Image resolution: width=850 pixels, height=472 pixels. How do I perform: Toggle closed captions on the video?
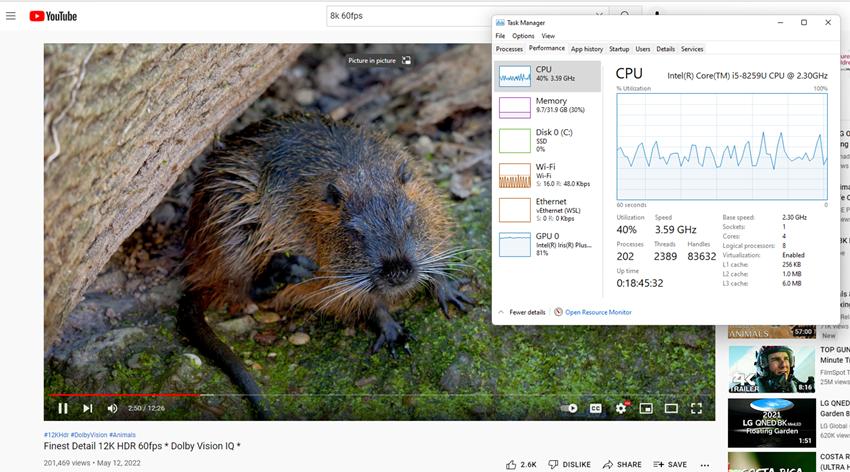tap(596, 408)
